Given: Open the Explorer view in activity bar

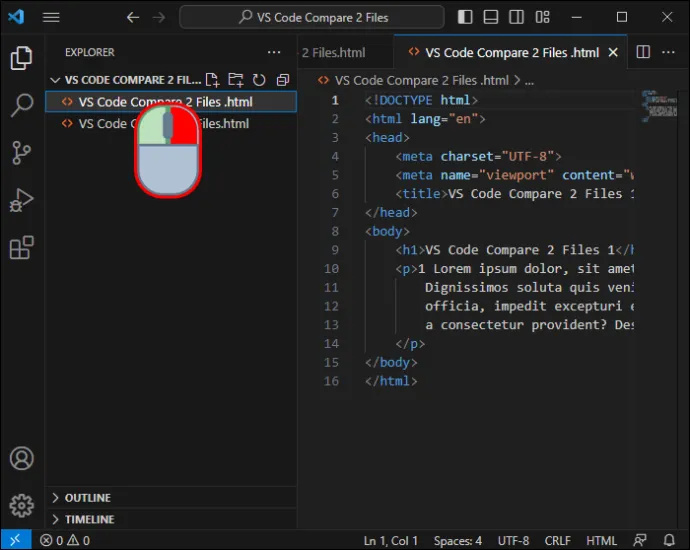Looking at the screenshot, I should click(21, 58).
